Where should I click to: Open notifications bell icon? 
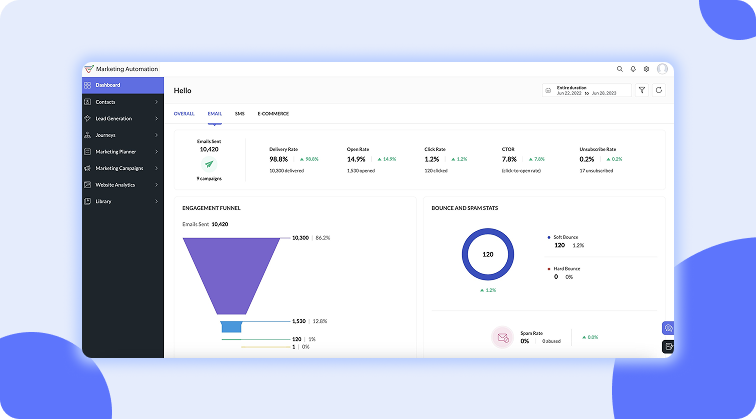click(x=633, y=69)
